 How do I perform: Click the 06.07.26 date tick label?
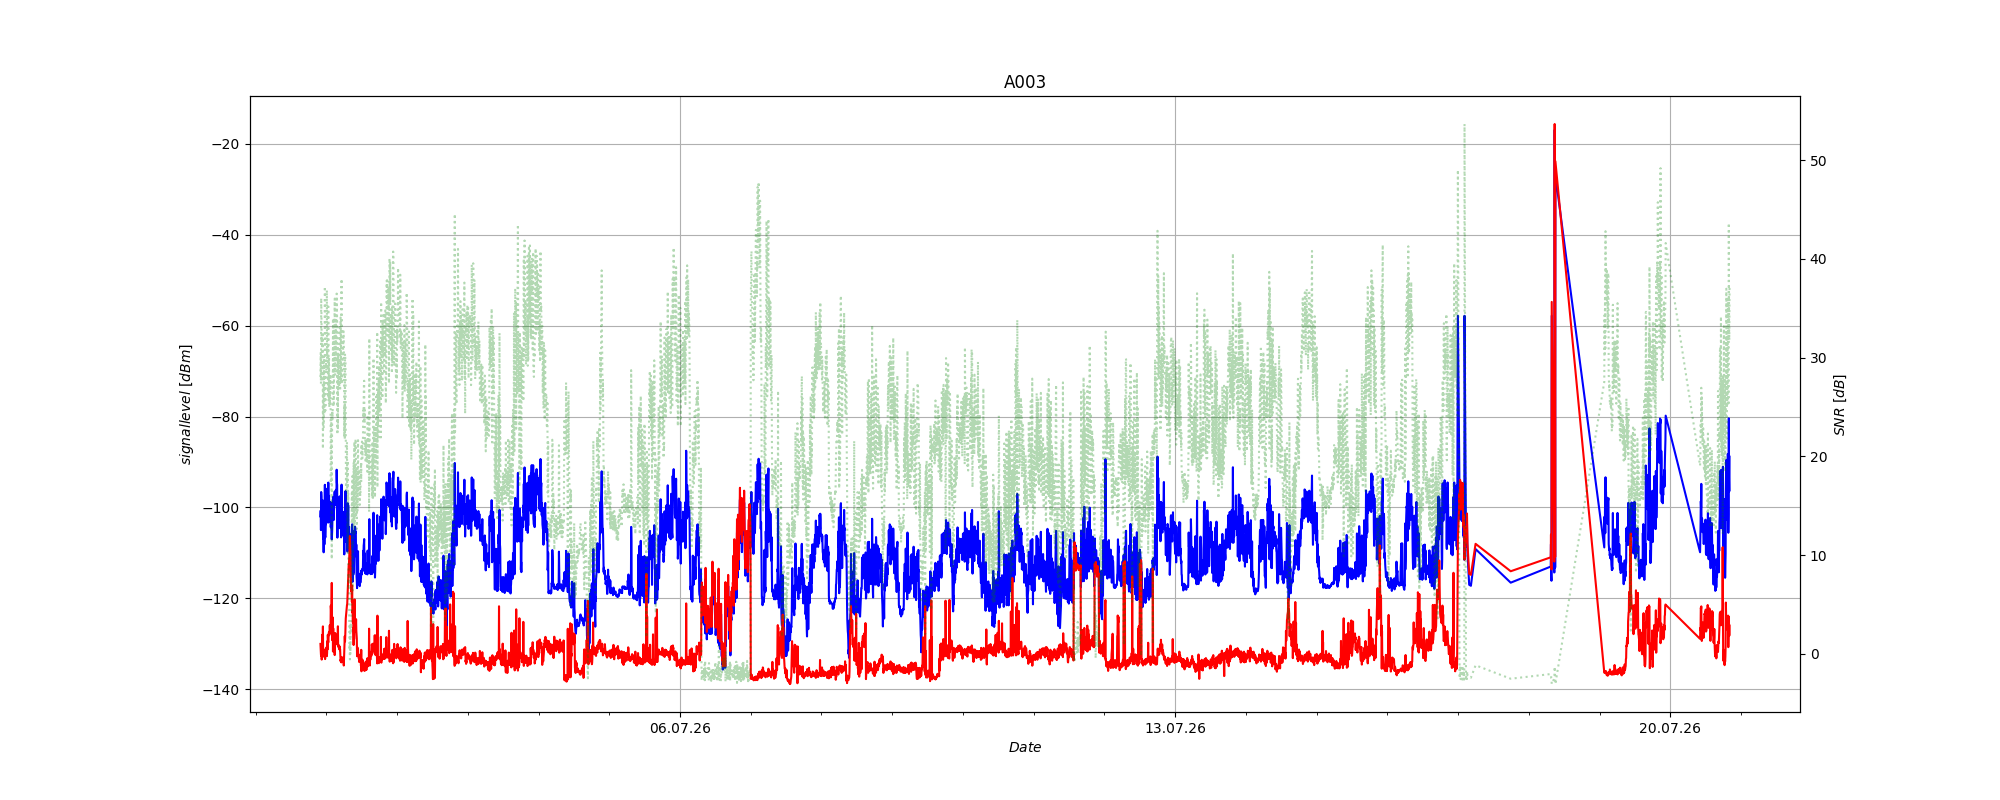tap(680, 728)
